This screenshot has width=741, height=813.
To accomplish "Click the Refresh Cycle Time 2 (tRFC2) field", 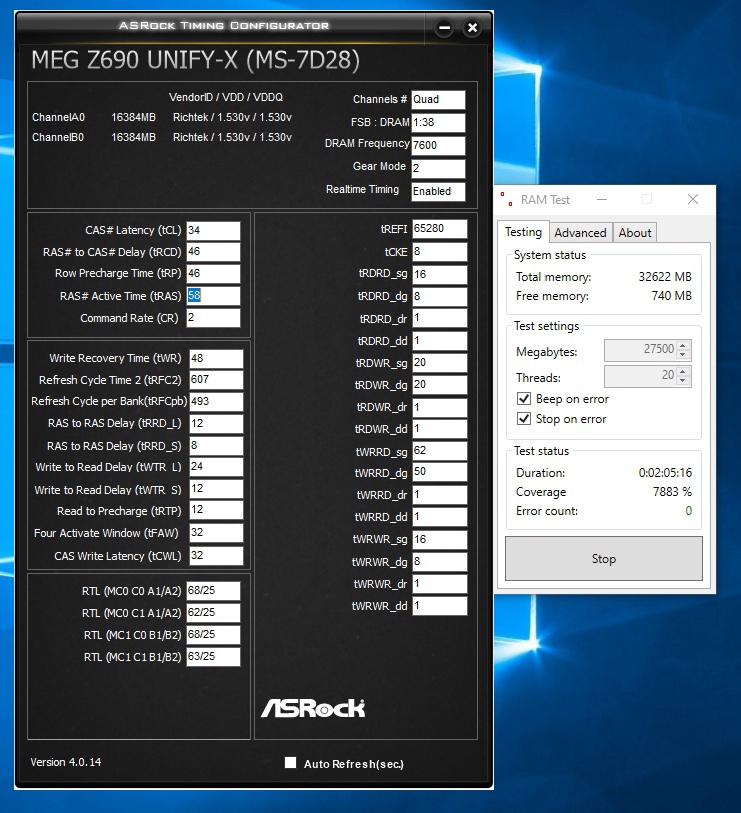I will point(216,380).
